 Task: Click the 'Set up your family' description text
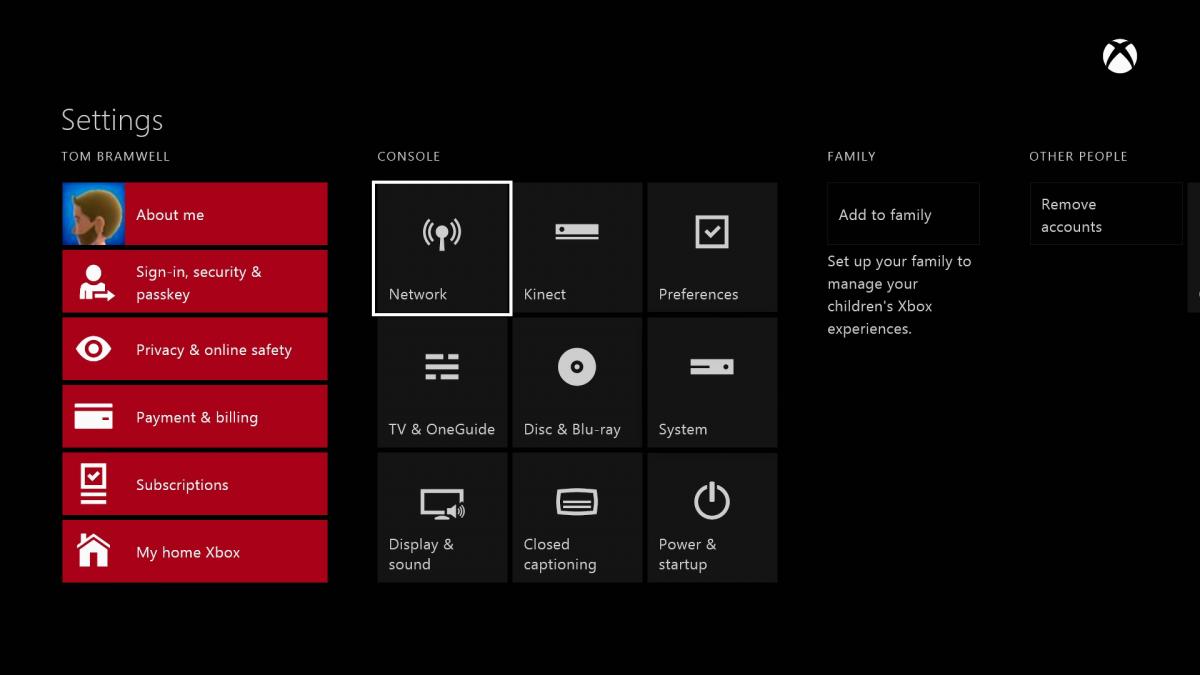pos(899,295)
